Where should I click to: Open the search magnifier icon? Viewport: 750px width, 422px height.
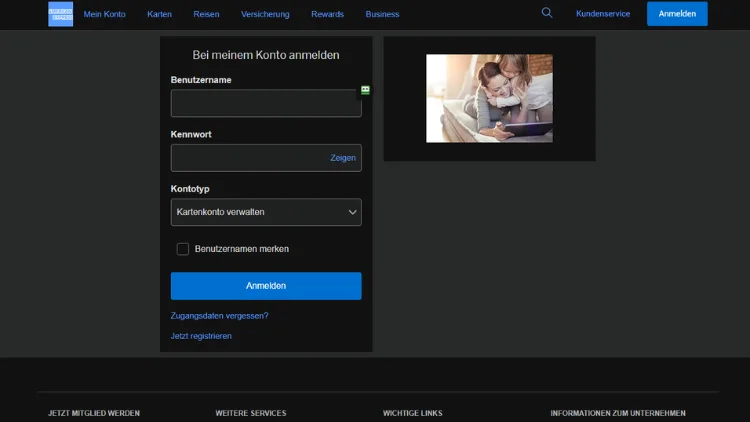coord(547,13)
